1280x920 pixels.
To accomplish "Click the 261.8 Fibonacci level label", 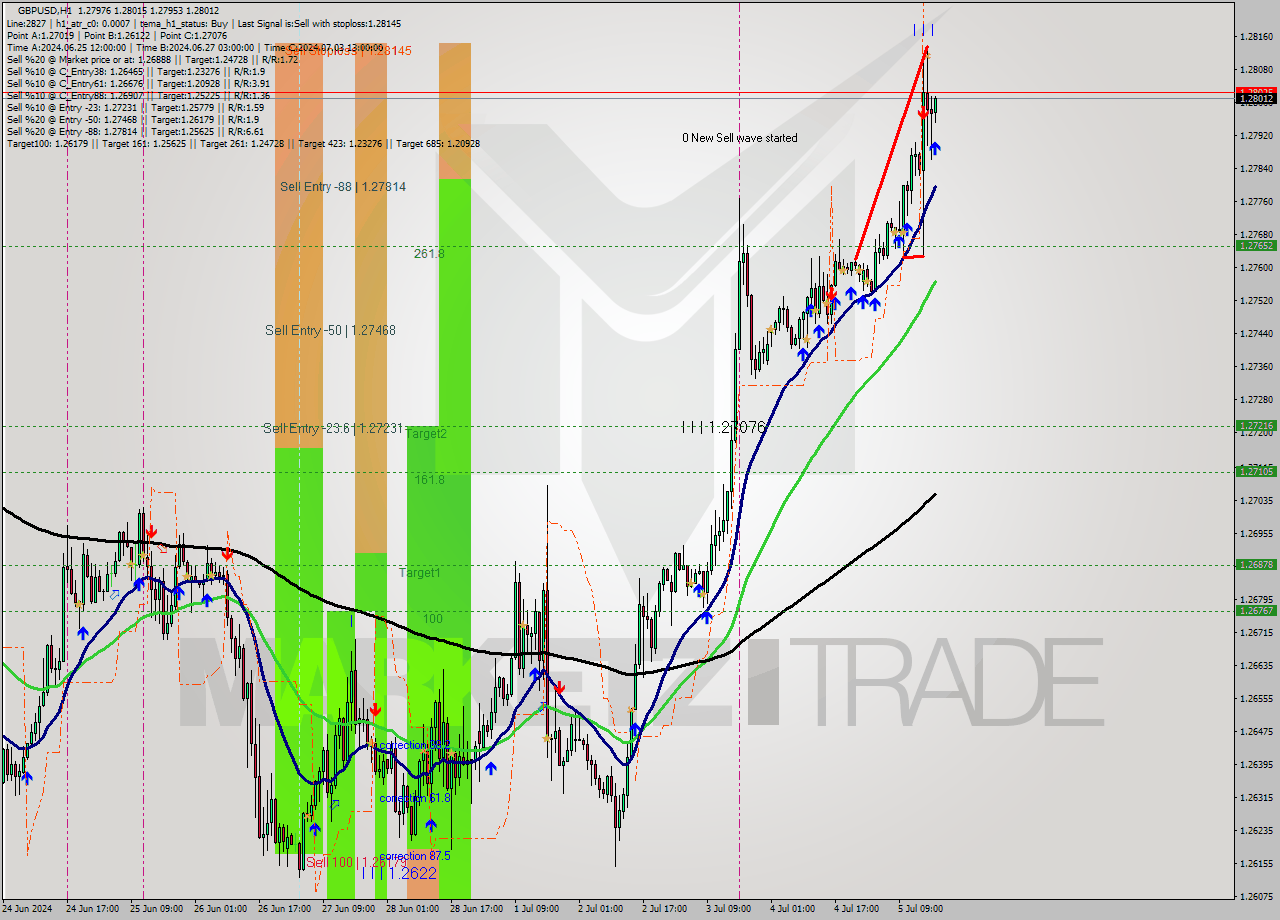I will coord(429,254).
